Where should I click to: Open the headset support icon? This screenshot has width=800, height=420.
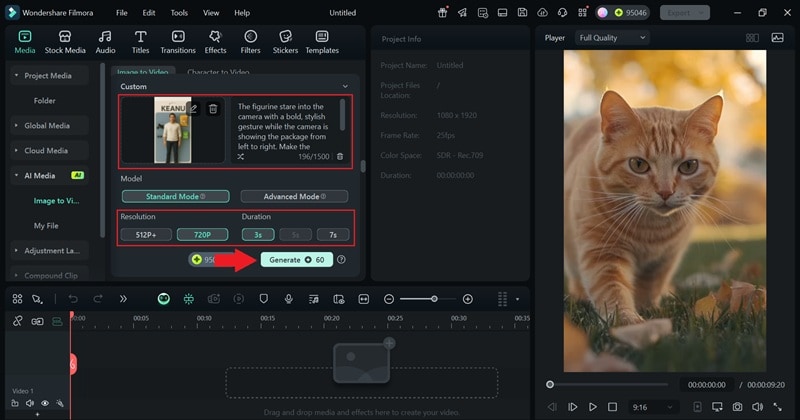coord(562,13)
